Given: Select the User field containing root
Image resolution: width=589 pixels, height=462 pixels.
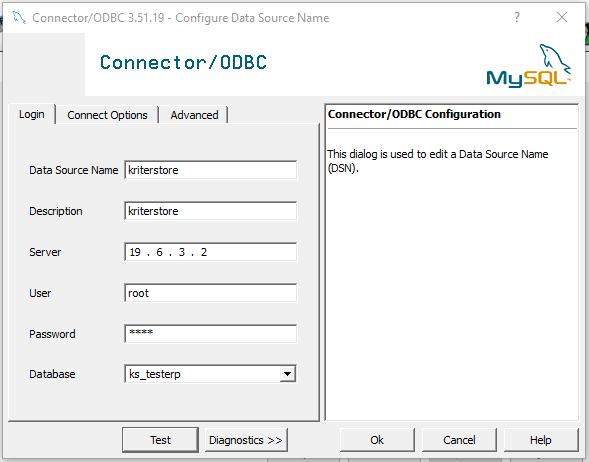Looking at the screenshot, I should [211, 293].
